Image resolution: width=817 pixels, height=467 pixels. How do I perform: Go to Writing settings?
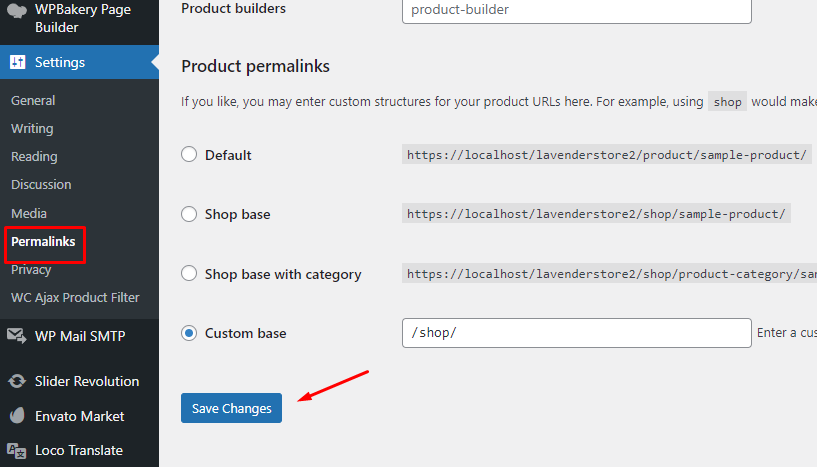pyautogui.click(x=32, y=128)
